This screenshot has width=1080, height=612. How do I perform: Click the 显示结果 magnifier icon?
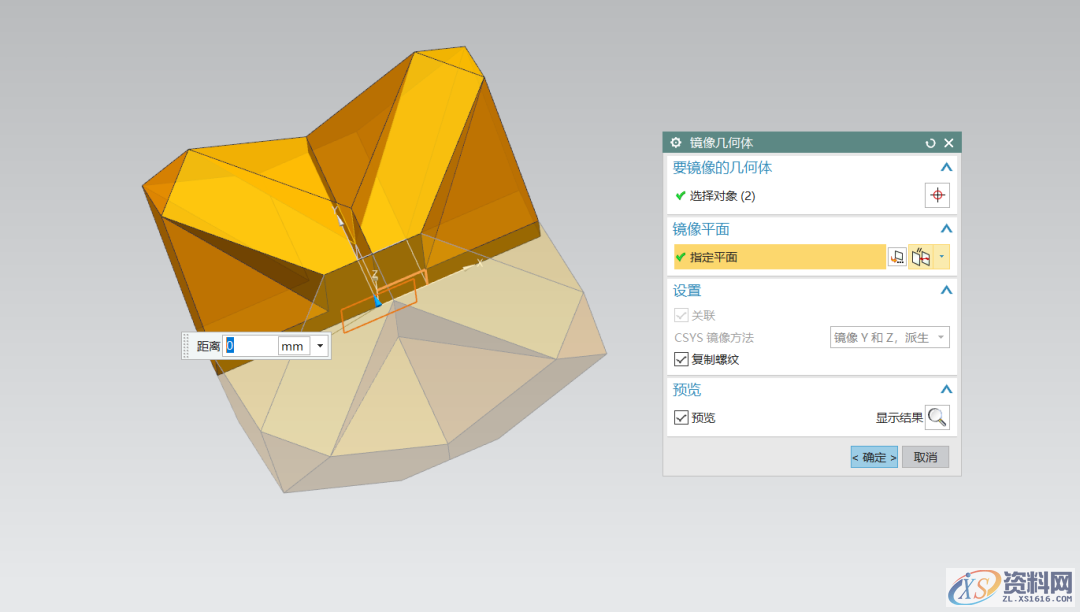tap(938, 417)
